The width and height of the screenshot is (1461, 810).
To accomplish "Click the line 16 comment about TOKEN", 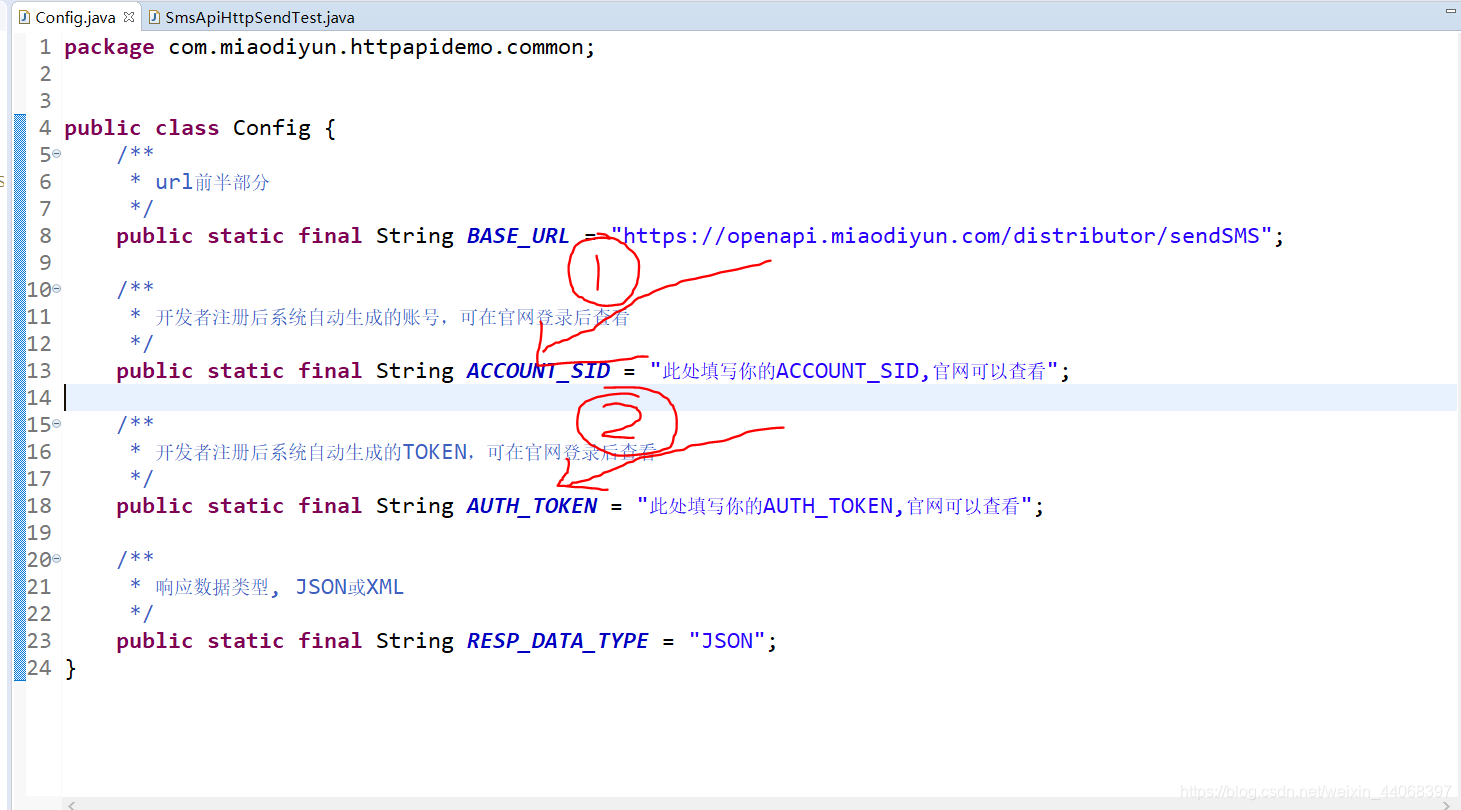I will coord(405,452).
